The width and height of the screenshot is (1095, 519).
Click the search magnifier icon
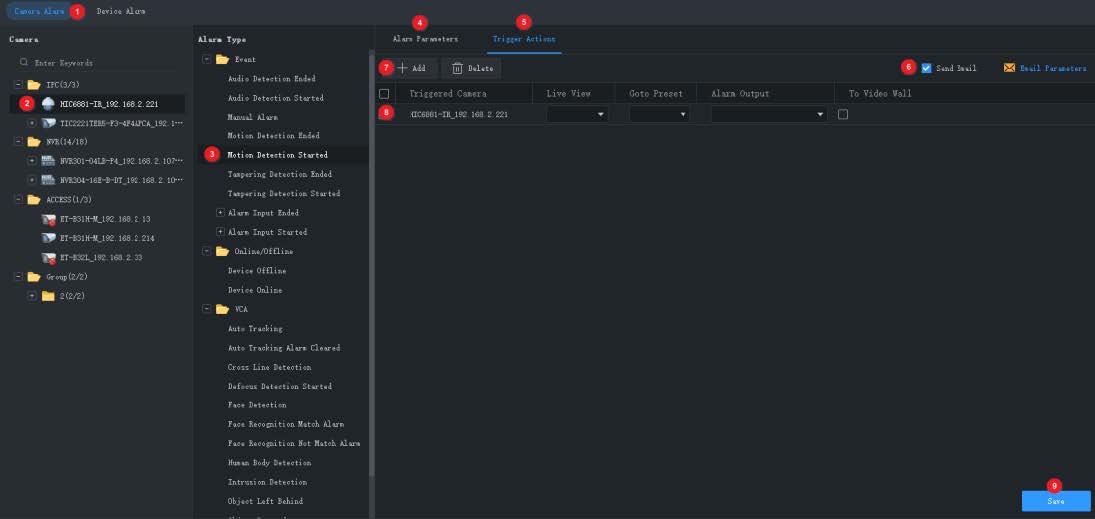(24, 62)
